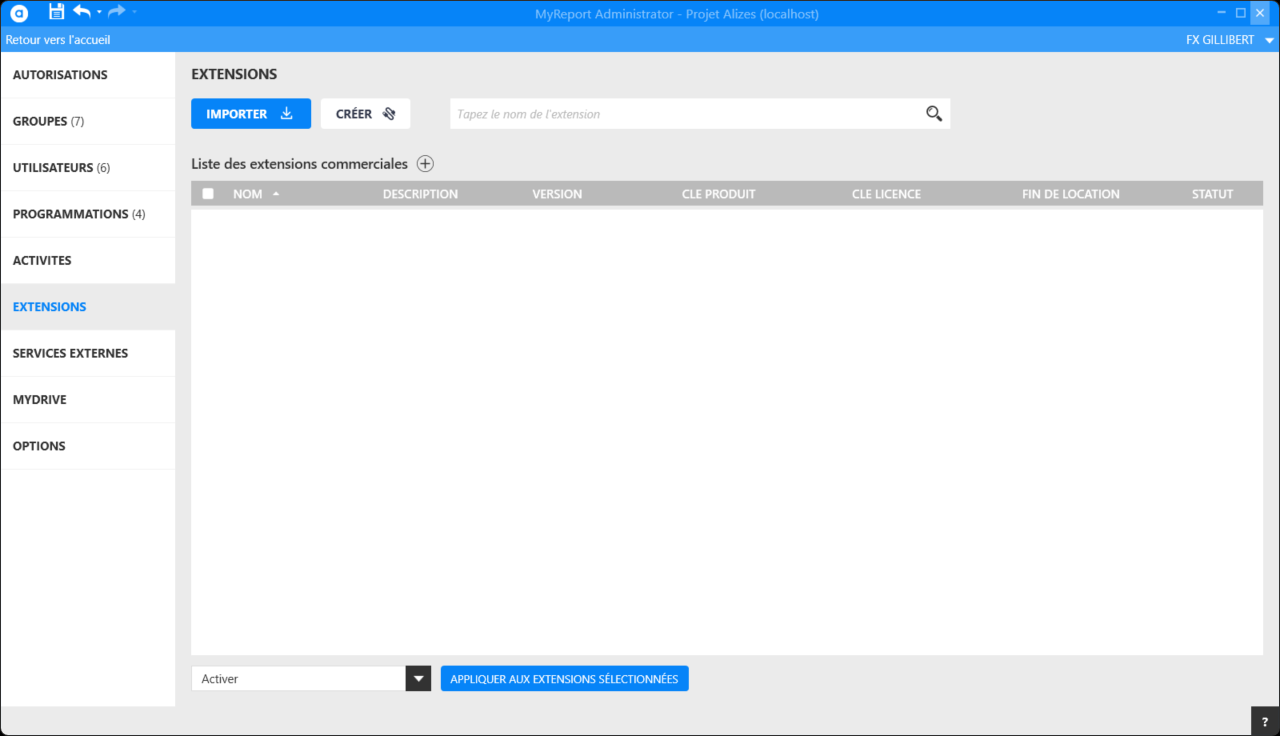Click the MyReport application logo
The width and height of the screenshot is (1280, 736).
click(x=19, y=13)
